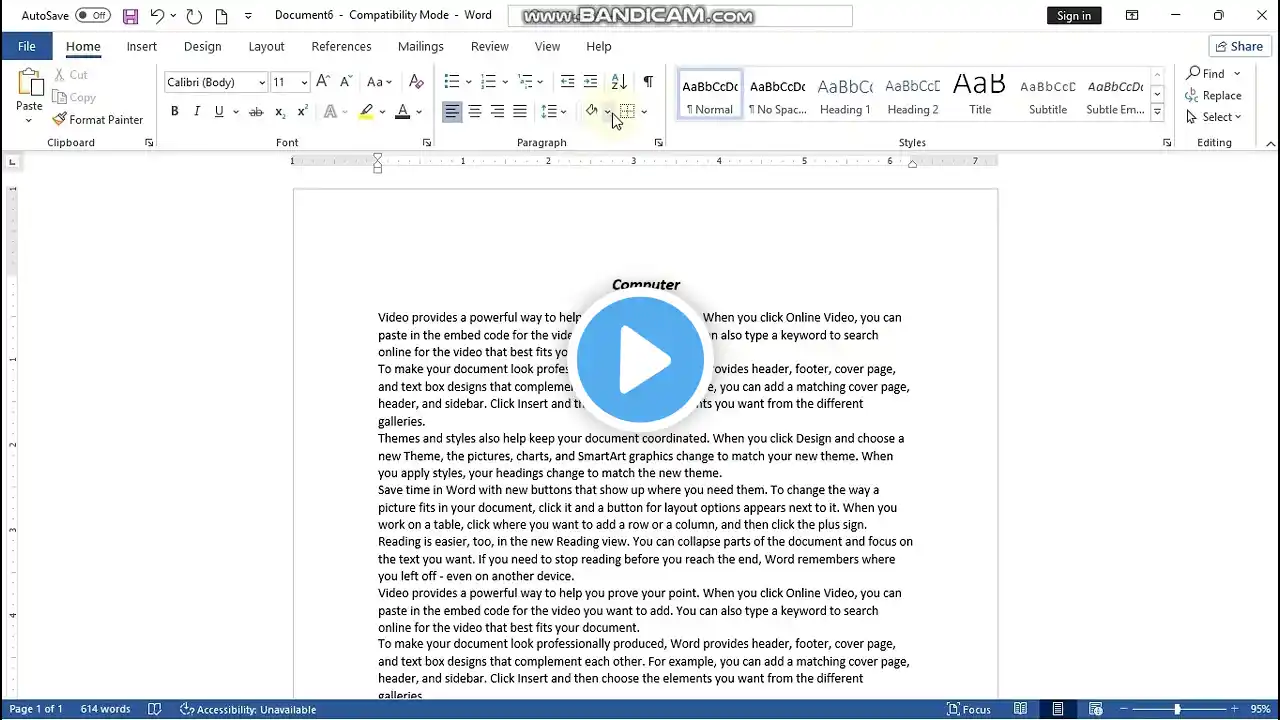Open the font size dropdown
Image resolution: width=1280 pixels, height=720 pixels.
click(x=305, y=83)
